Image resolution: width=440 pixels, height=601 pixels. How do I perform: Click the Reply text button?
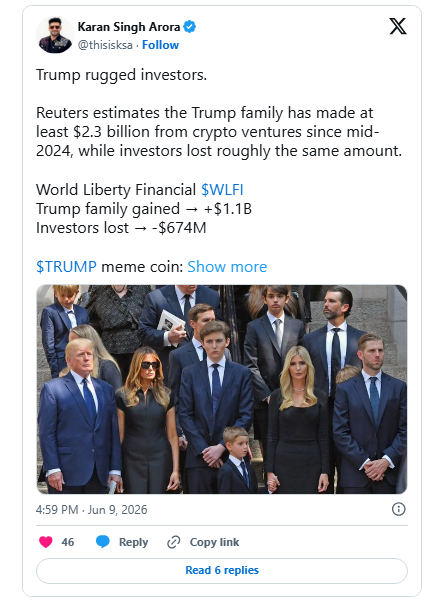coord(133,542)
